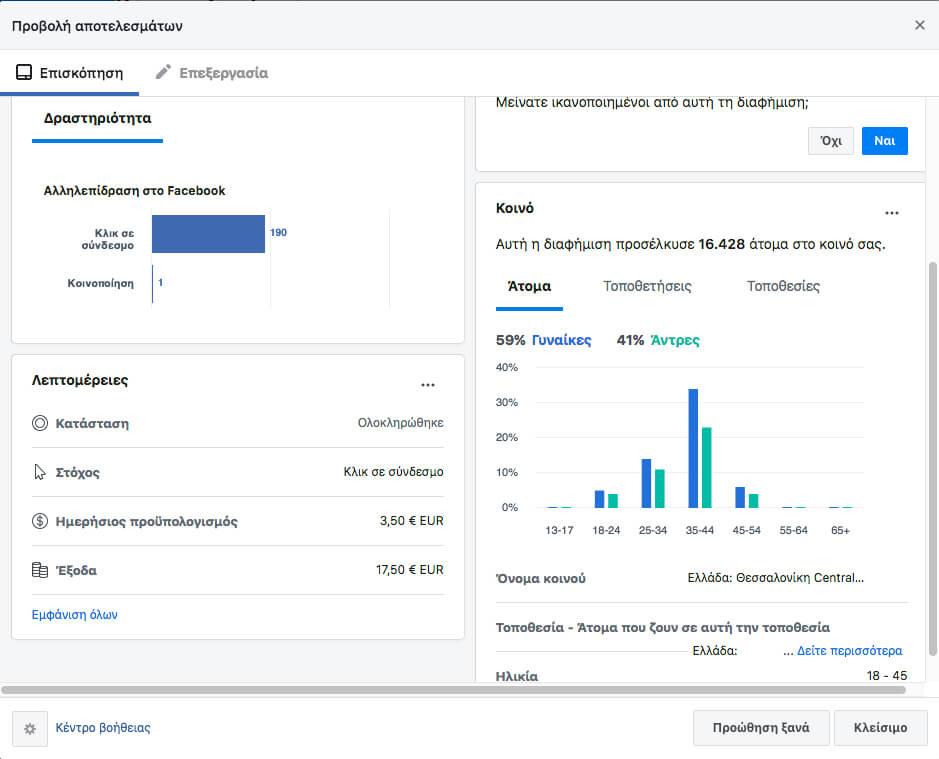Click the vertical scrollbar on the right
This screenshot has width=939, height=759.
[x=933, y=458]
